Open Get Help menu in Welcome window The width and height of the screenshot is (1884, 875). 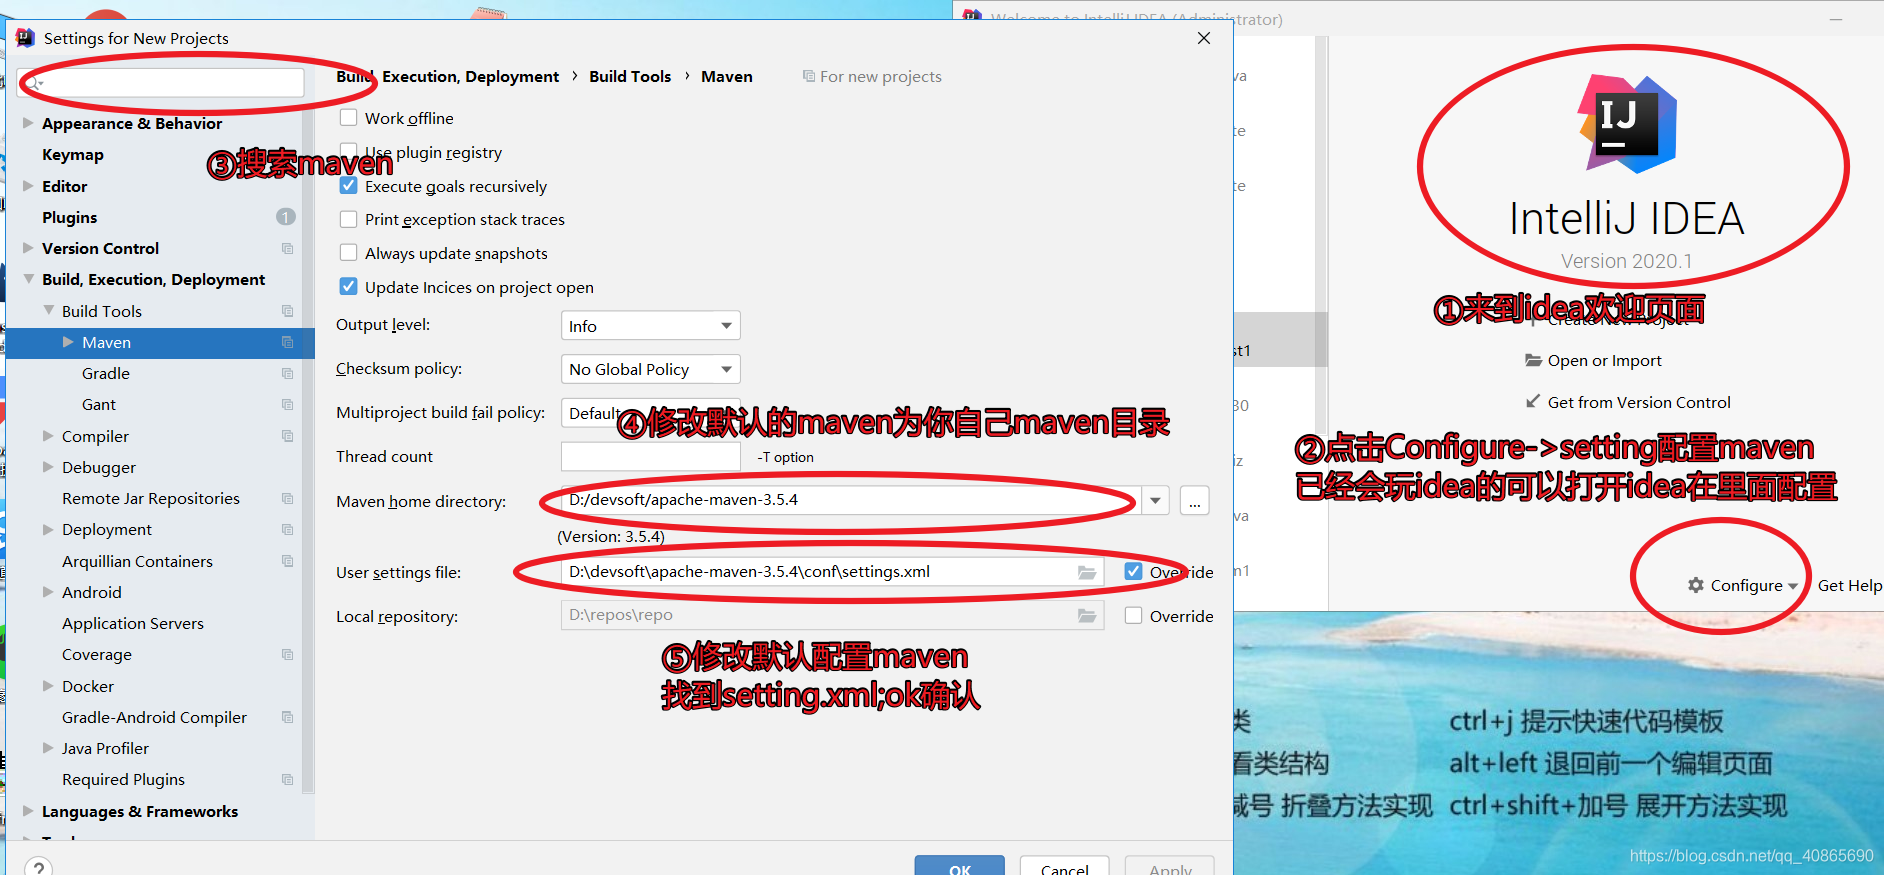point(1850,585)
